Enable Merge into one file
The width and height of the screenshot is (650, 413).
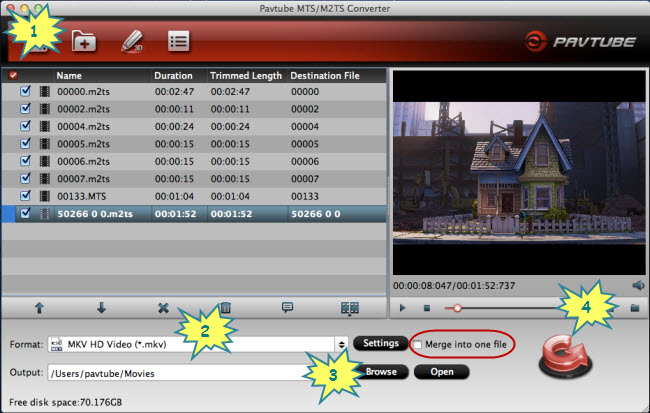[417, 345]
